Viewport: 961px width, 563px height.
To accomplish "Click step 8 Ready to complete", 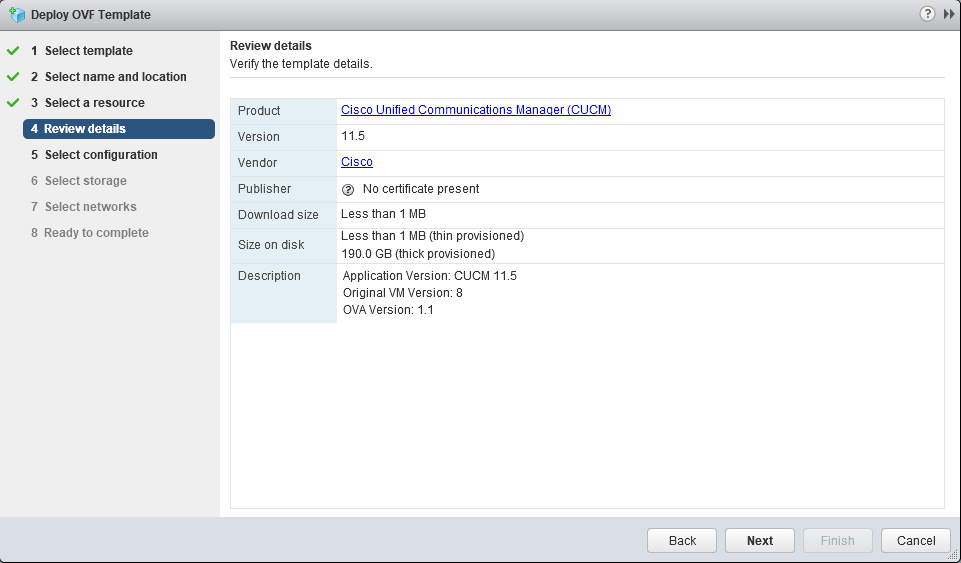I will [x=90, y=233].
